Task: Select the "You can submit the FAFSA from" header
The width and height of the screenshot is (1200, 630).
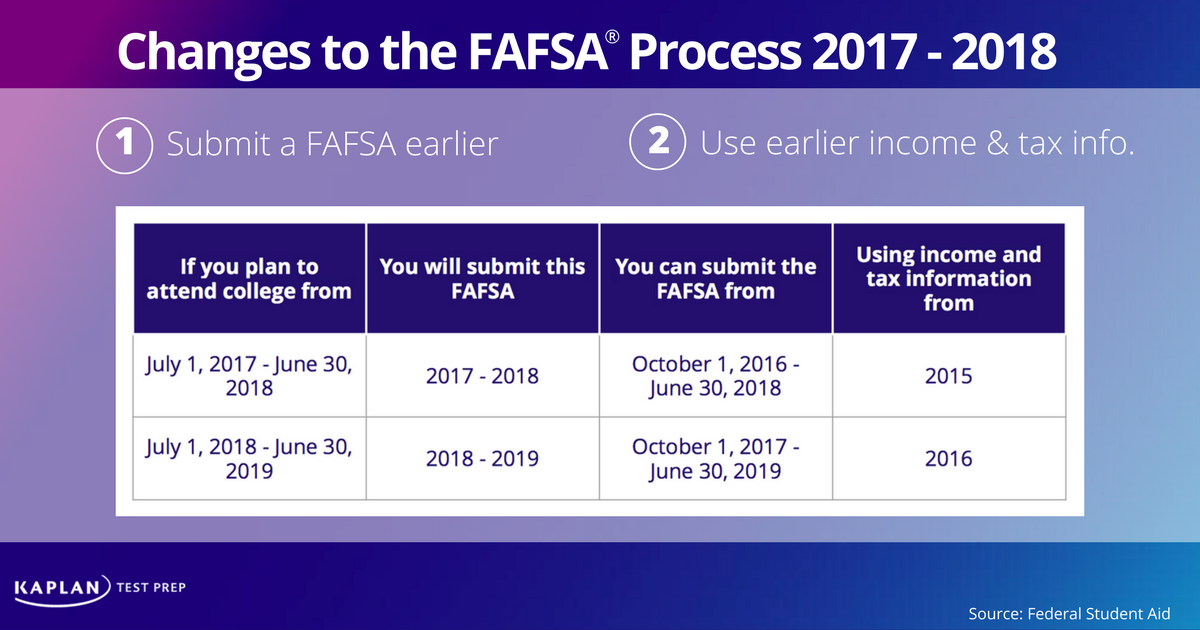Action: point(715,279)
